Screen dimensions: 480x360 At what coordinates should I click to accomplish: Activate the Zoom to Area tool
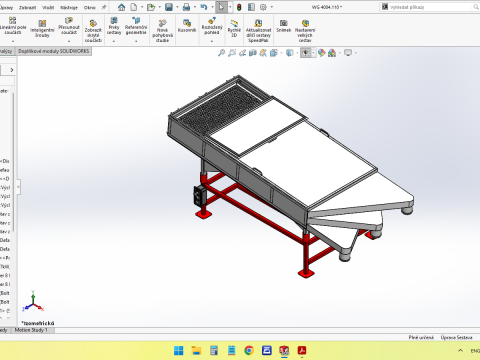(x=232, y=53)
